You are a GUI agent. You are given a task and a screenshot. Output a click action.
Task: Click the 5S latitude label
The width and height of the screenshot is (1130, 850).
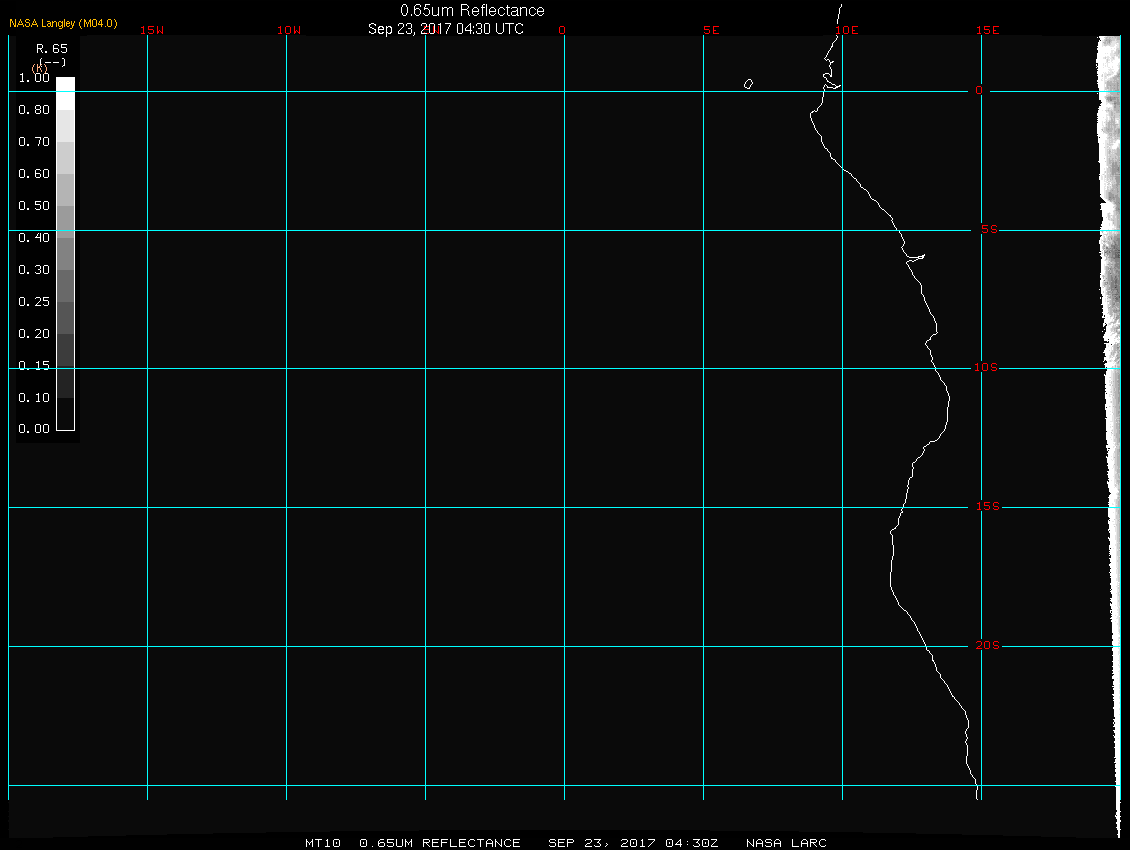pos(989,229)
